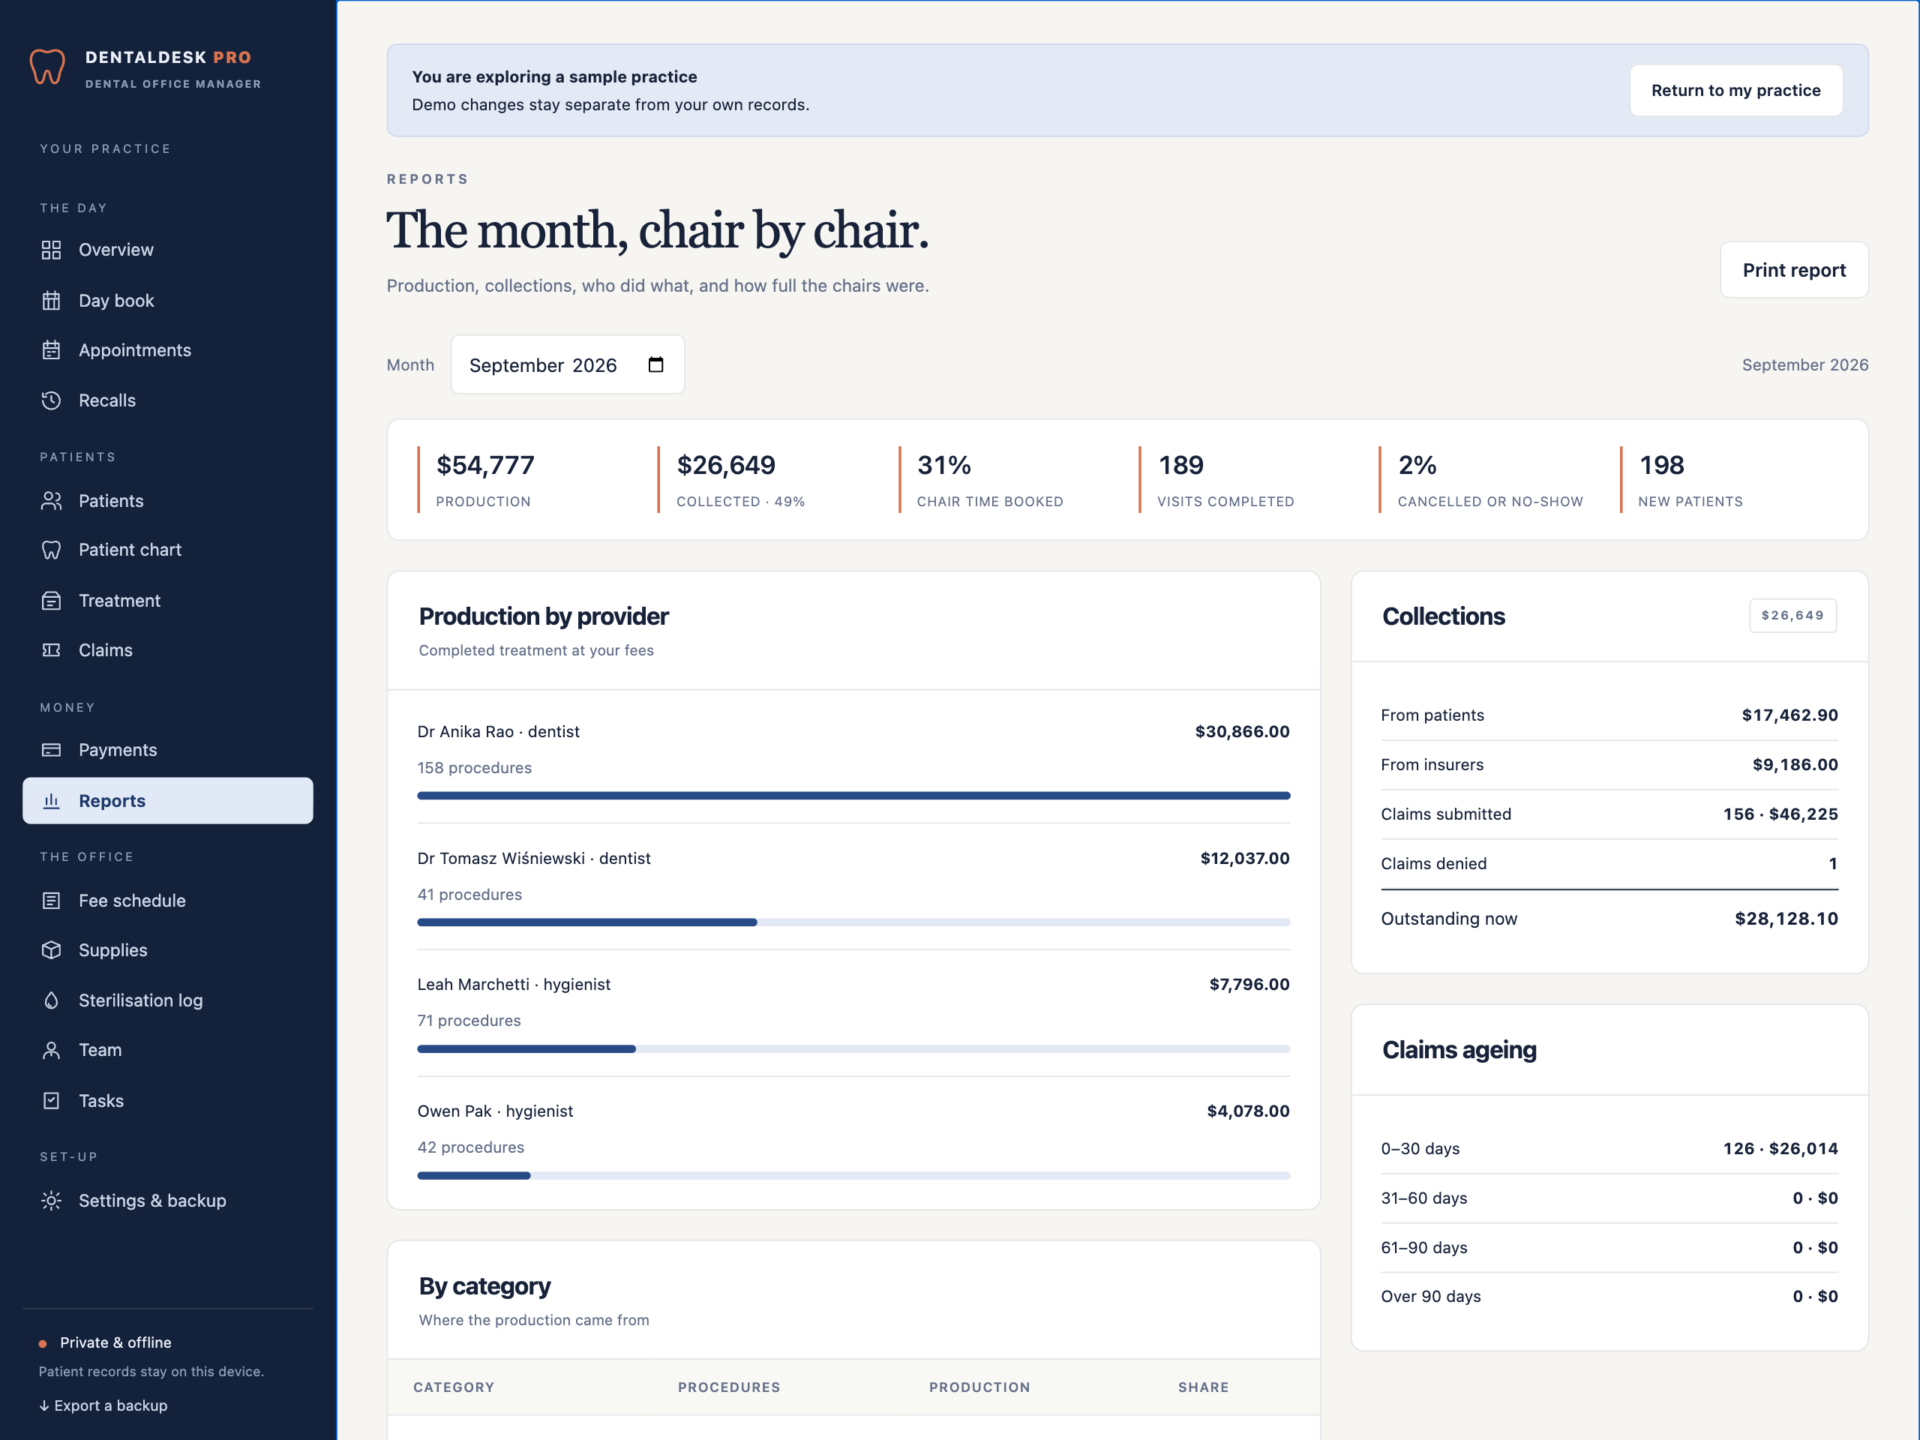Viewport: 1920px width, 1440px height.
Task: Click the Fee schedule list icon
Action: coord(51,901)
